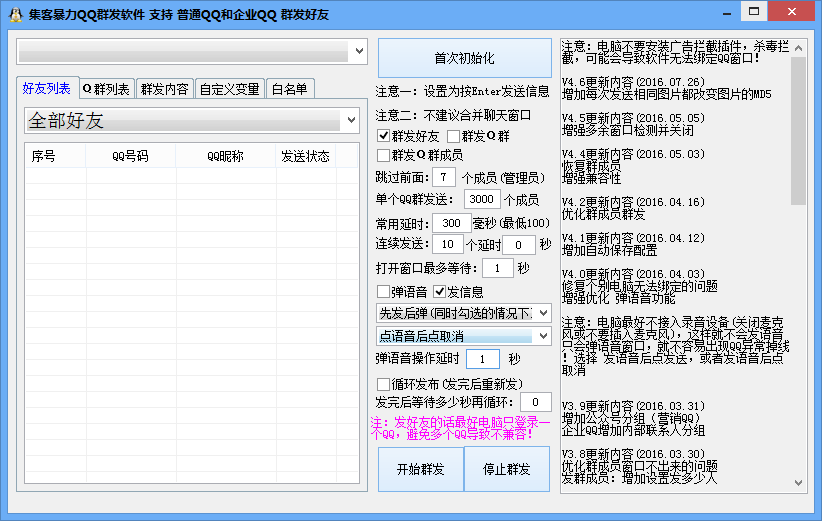Click the 首次初始化 button
The image size is (822, 521).
click(x=464, y=59)
